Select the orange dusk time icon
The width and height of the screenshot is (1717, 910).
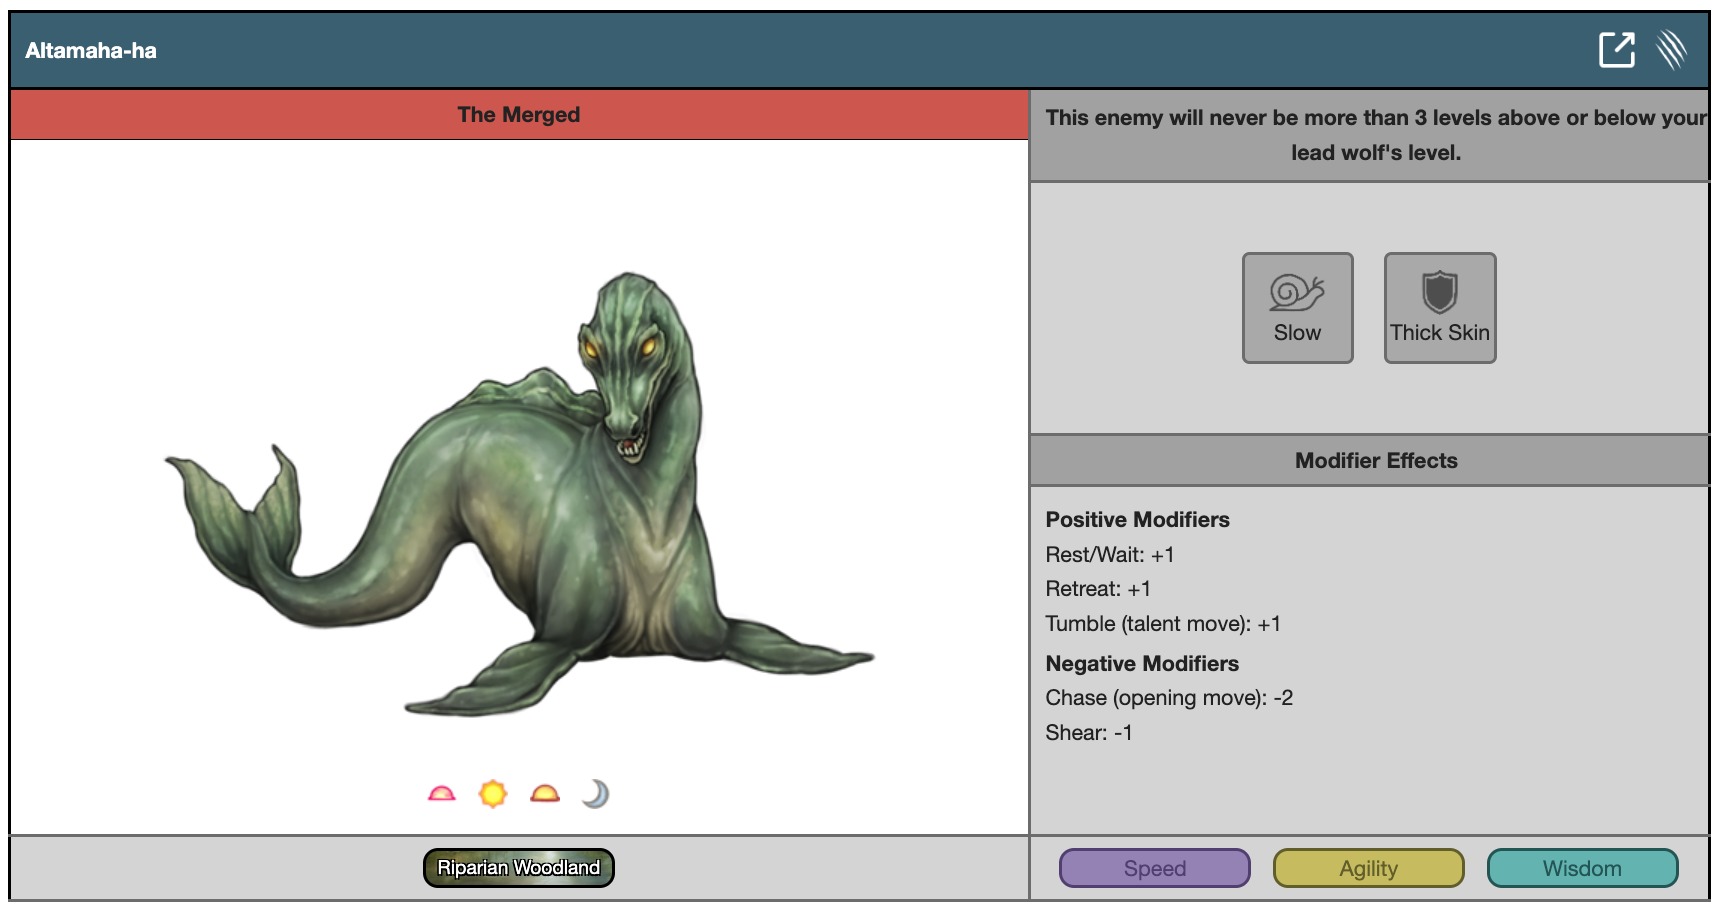(x=545, y=794)
